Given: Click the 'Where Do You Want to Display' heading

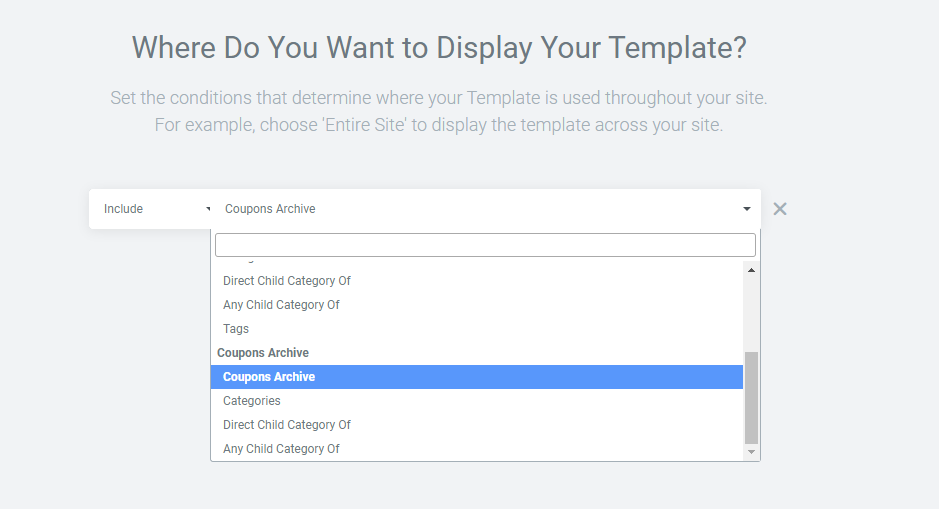Looking at the screenshot, I should (439, 47).
